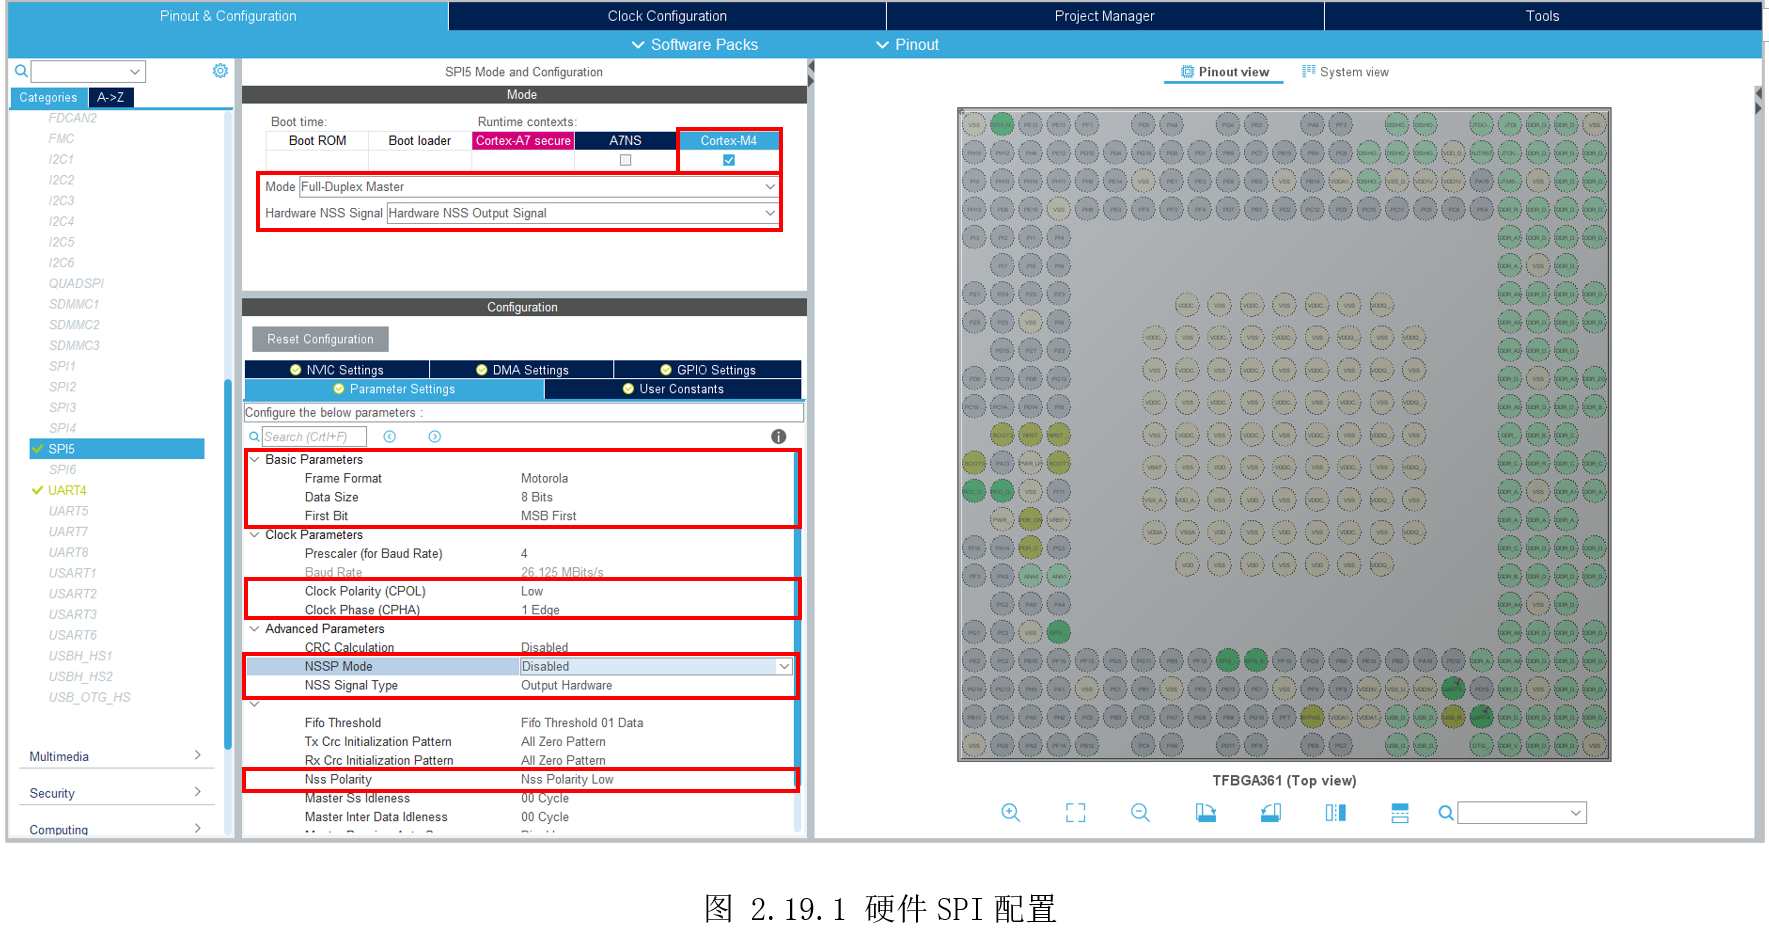Viewport: 1769px width, 933px height.
Task: Click the fit-to-screen pinout icon
Action: click(x=1075, y=813)
